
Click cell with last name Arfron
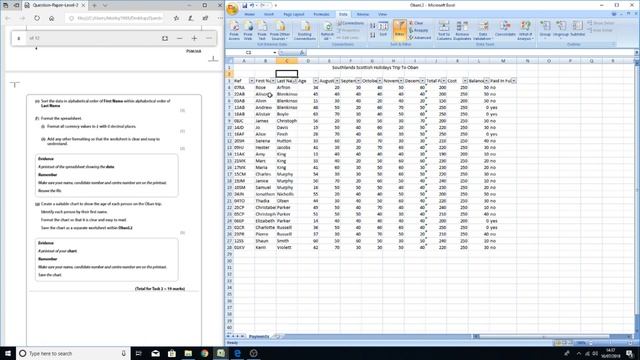(287, 87)
